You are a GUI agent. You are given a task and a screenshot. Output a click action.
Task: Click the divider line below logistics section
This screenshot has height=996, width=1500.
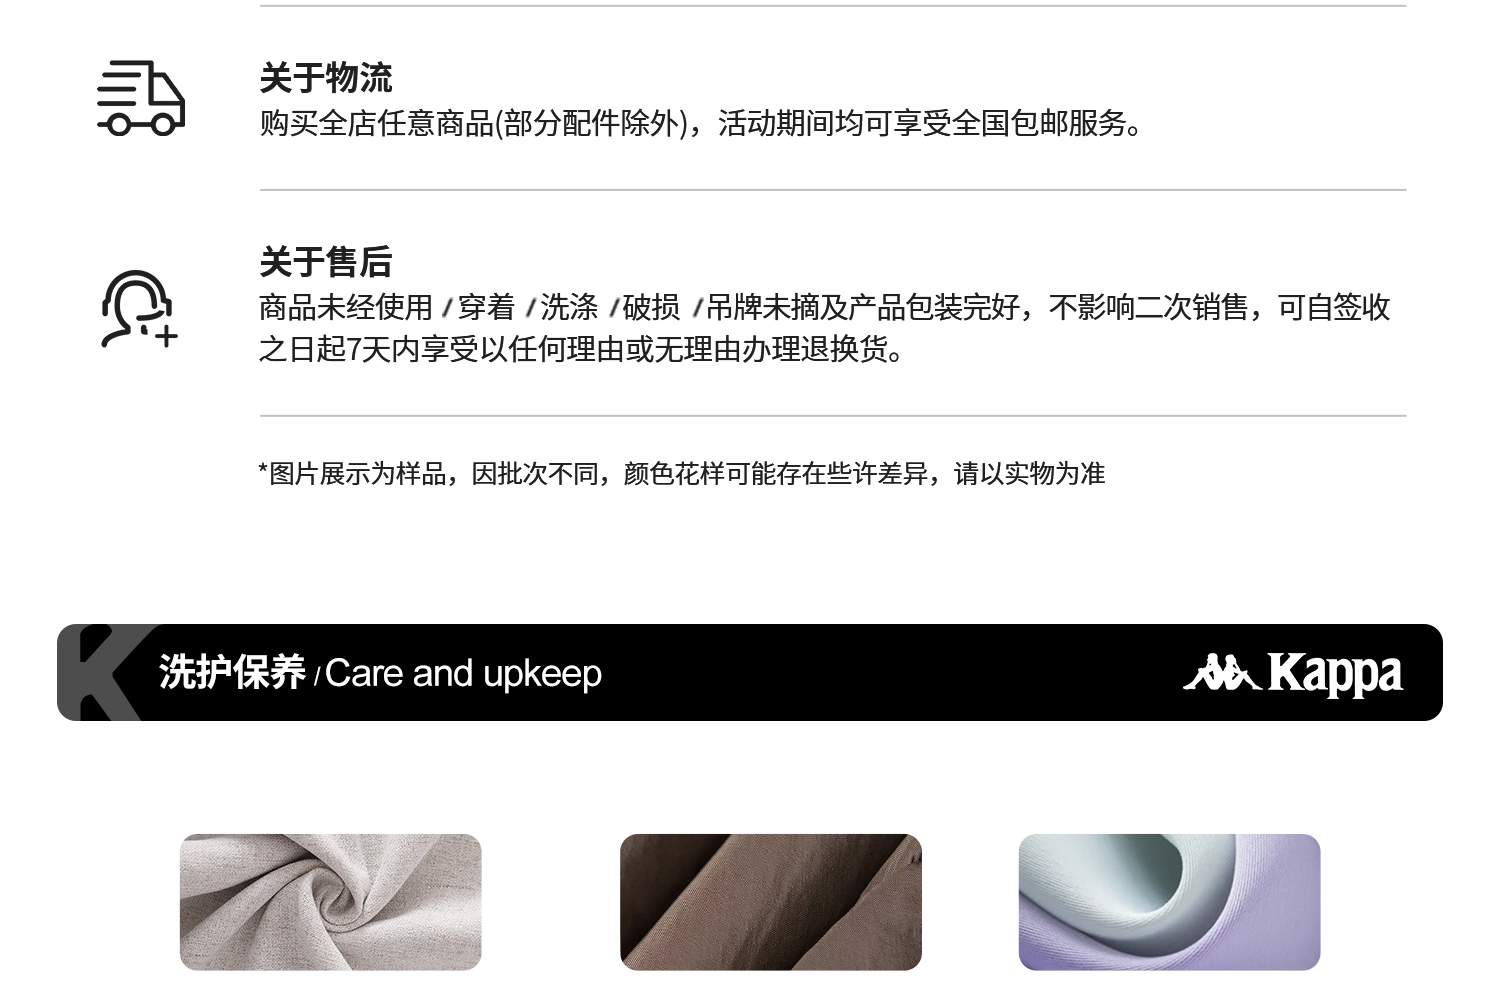[x=833, y=189]
